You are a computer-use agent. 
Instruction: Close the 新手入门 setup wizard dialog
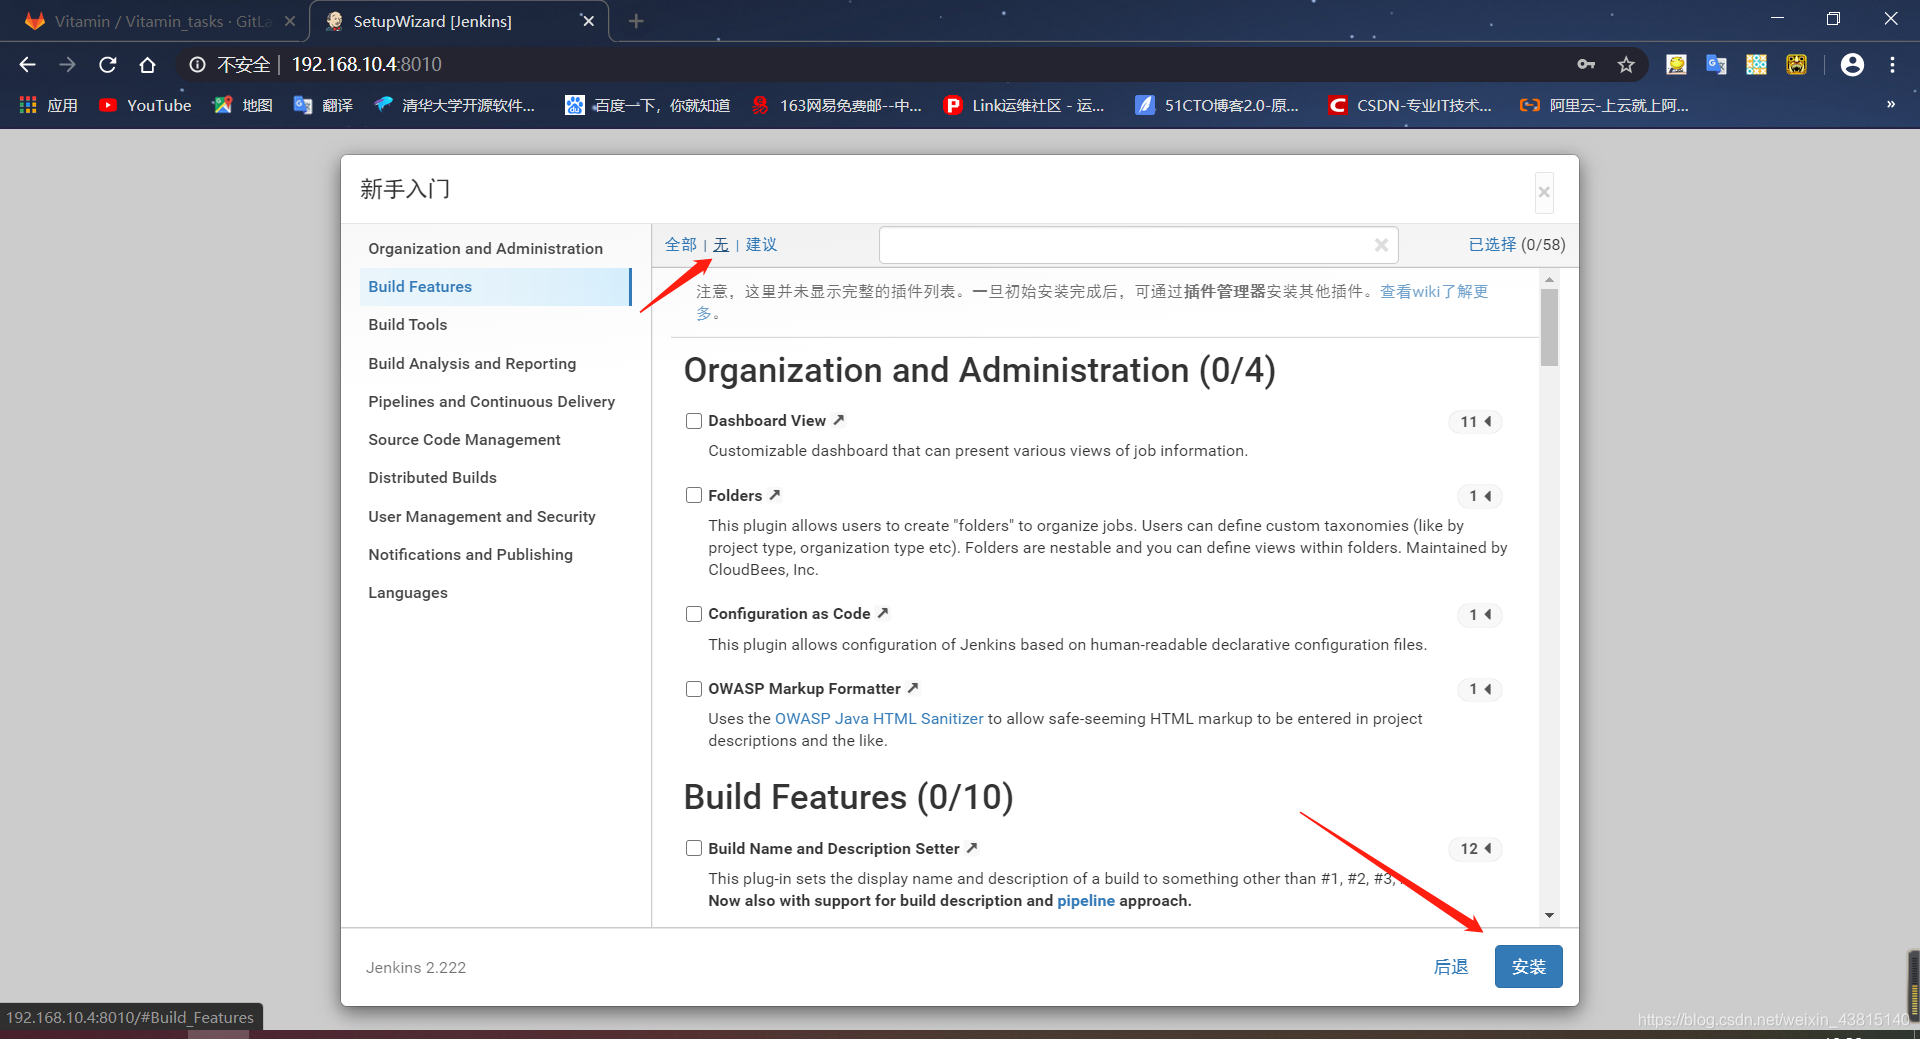(x=1544, y=192)
